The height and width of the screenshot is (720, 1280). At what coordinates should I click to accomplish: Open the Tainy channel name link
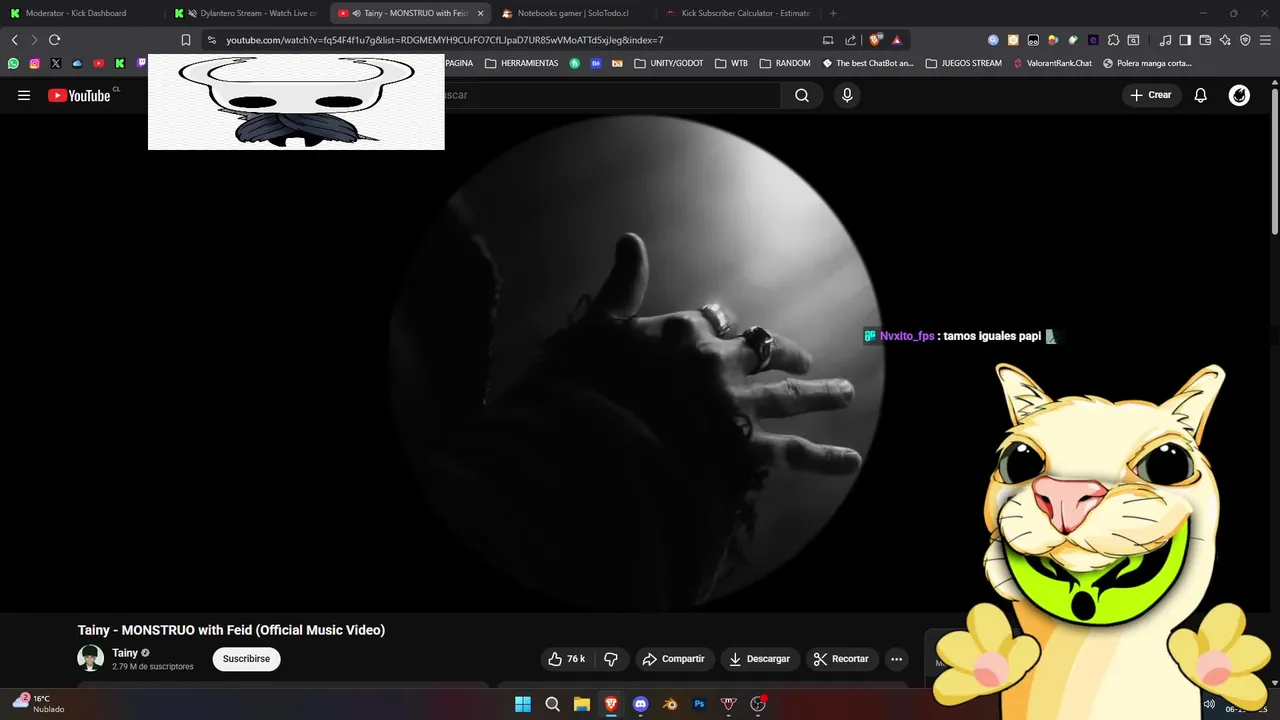coord(125,653)
